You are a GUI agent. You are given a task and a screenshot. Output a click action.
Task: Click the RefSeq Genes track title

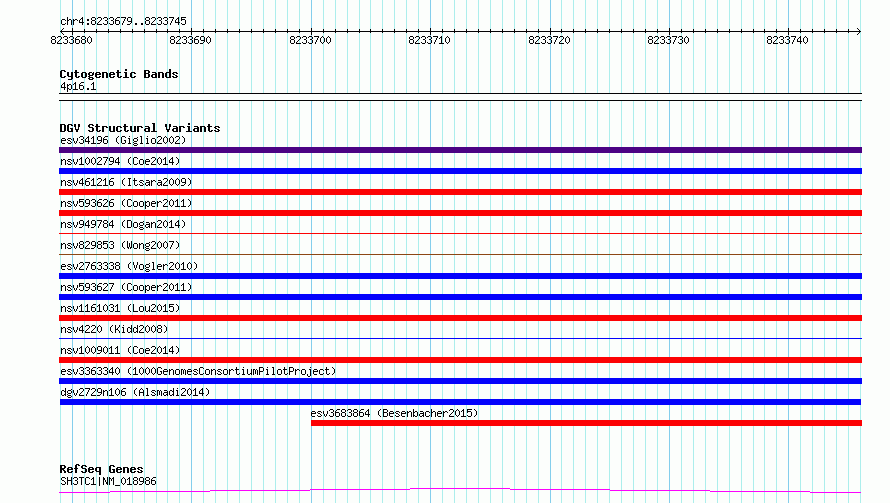tap(101, 469)
